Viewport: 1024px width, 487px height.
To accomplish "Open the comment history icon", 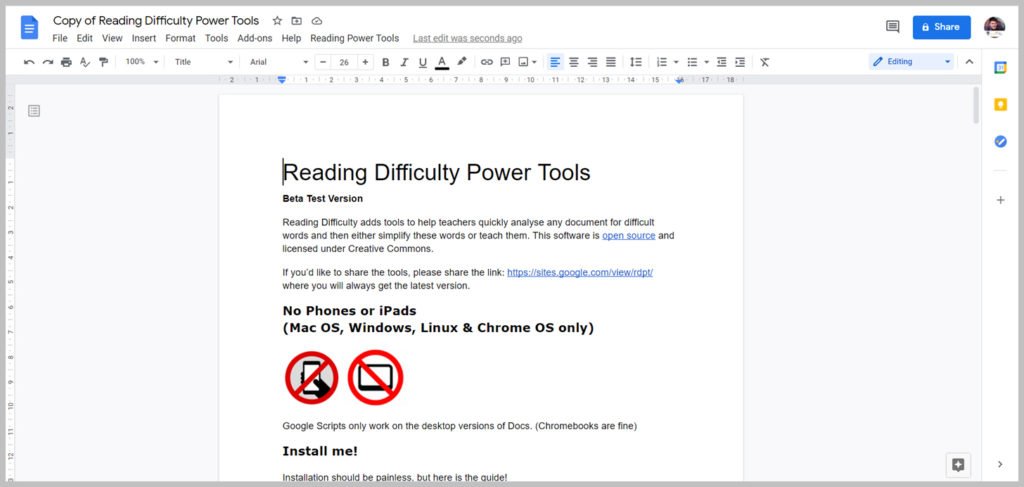I will point(892,27).
